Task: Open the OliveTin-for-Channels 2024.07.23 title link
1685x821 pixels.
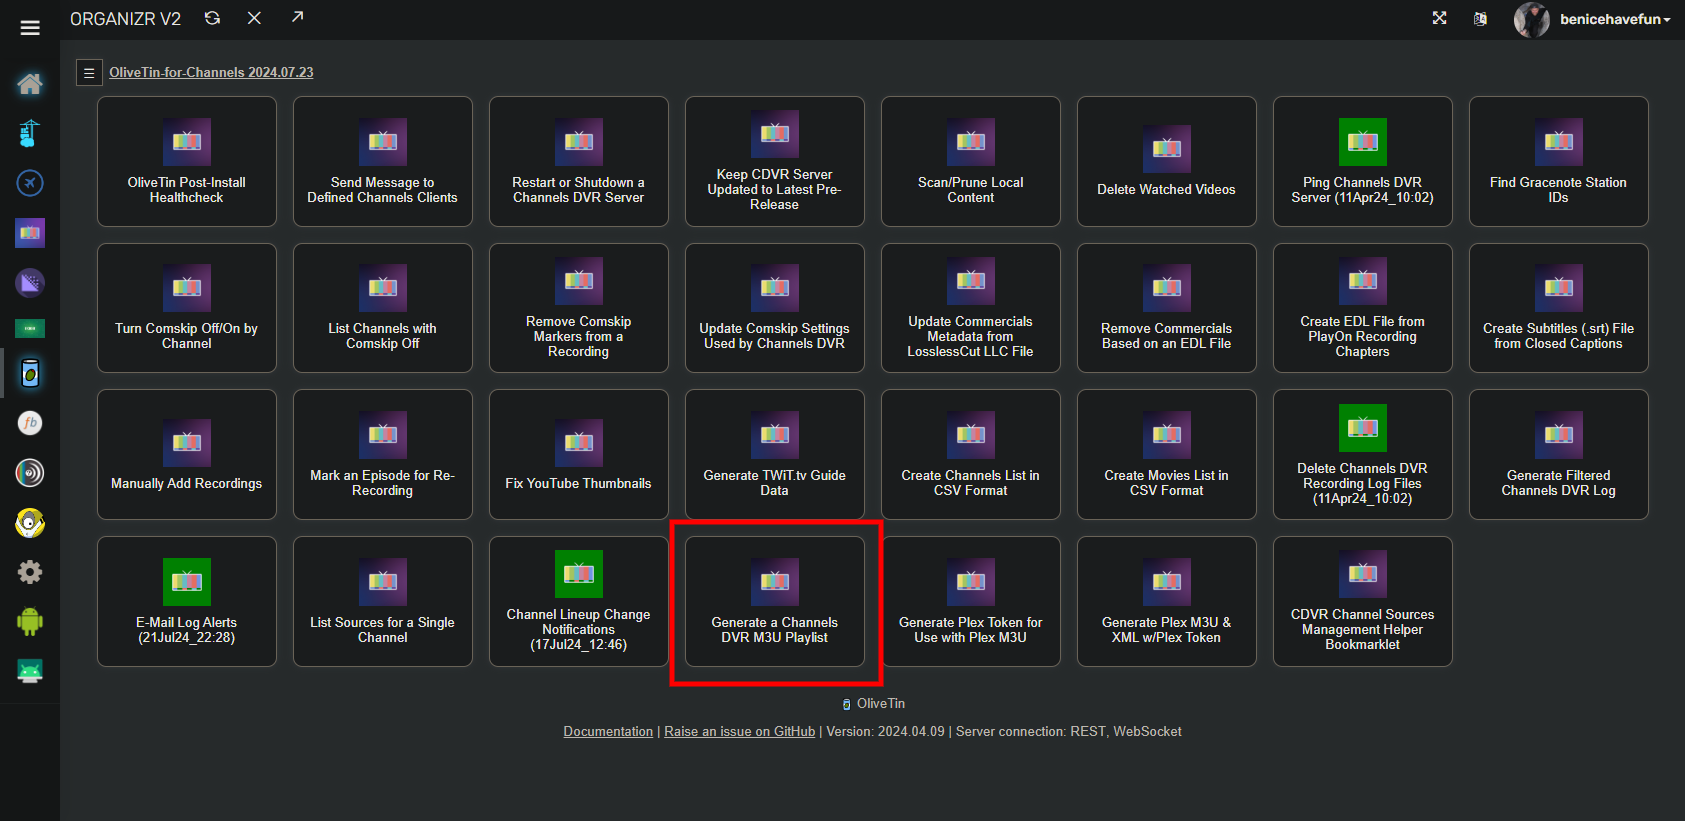Action: (x=211, y=72)
